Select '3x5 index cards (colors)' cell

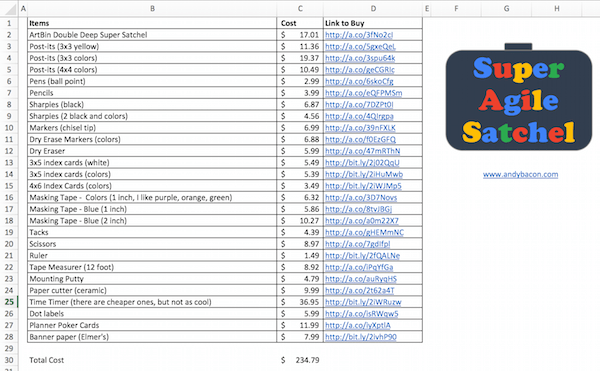pos(152,174)
